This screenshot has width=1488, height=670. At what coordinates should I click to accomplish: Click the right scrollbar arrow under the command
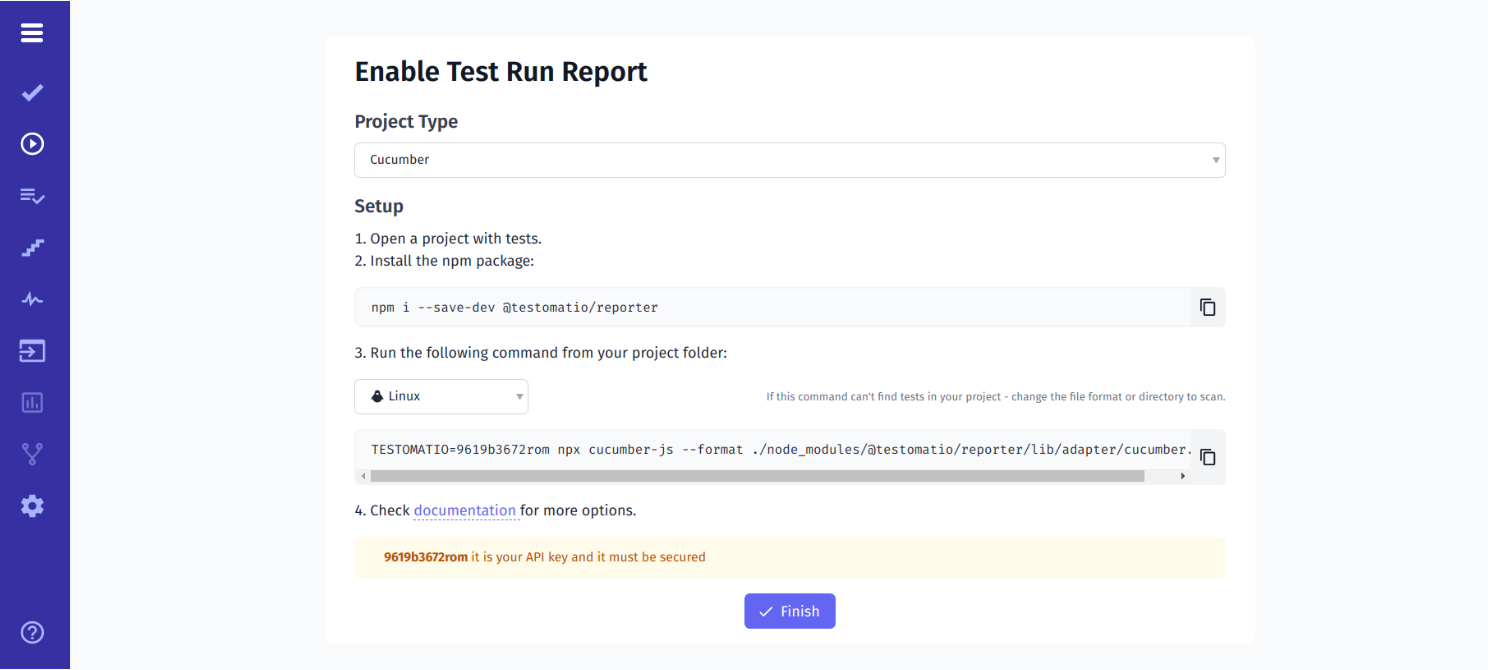(1182, 476)
